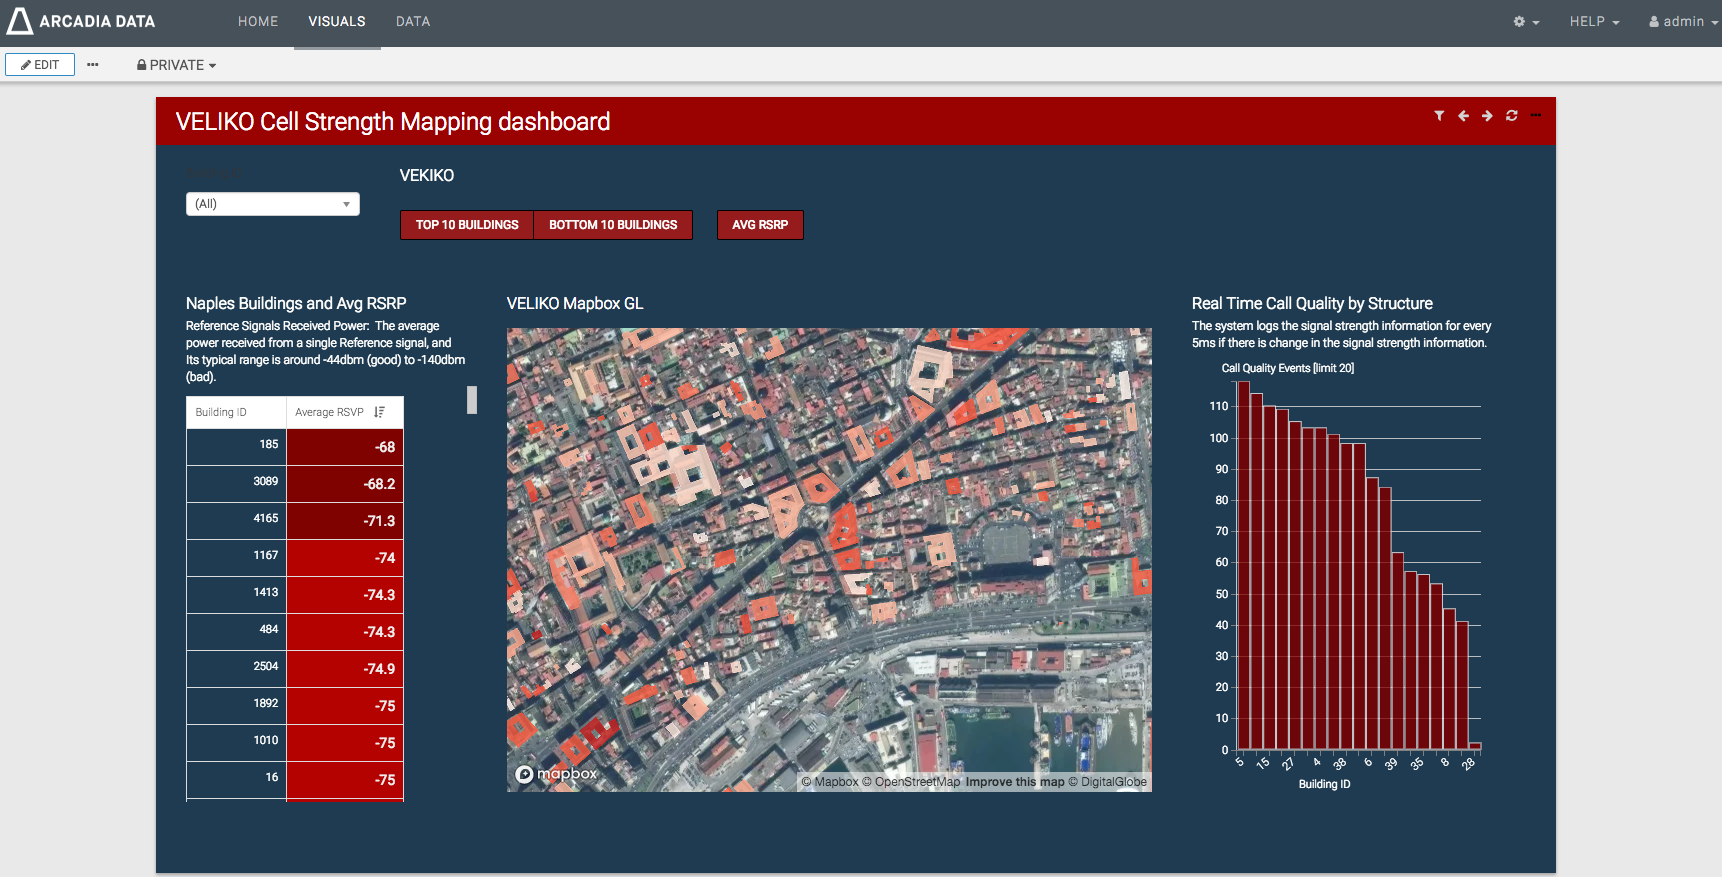Click the AVG RSRP button
The image size is (1722, 877).
click(x=760, y=225)
